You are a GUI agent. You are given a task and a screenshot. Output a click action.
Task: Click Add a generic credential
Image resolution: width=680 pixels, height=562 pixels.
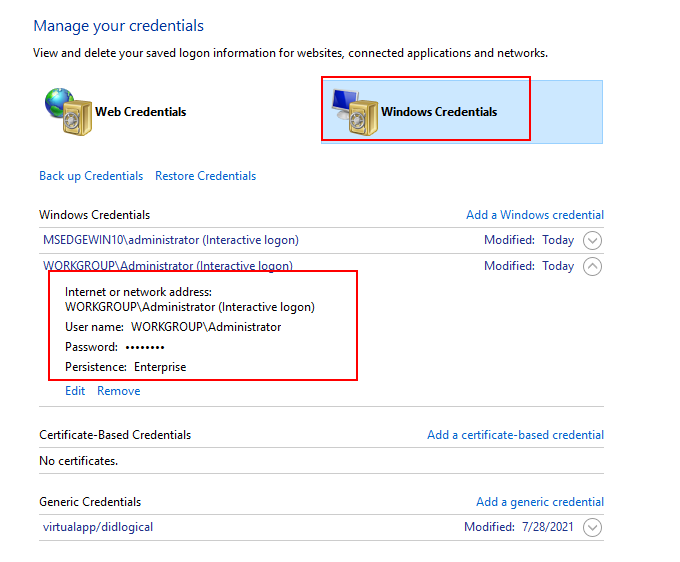point(540,502)
